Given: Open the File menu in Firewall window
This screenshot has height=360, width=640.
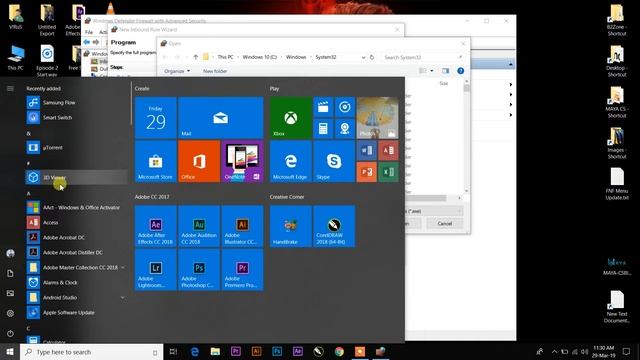Looking at the screenshot, I should (89, 32).
